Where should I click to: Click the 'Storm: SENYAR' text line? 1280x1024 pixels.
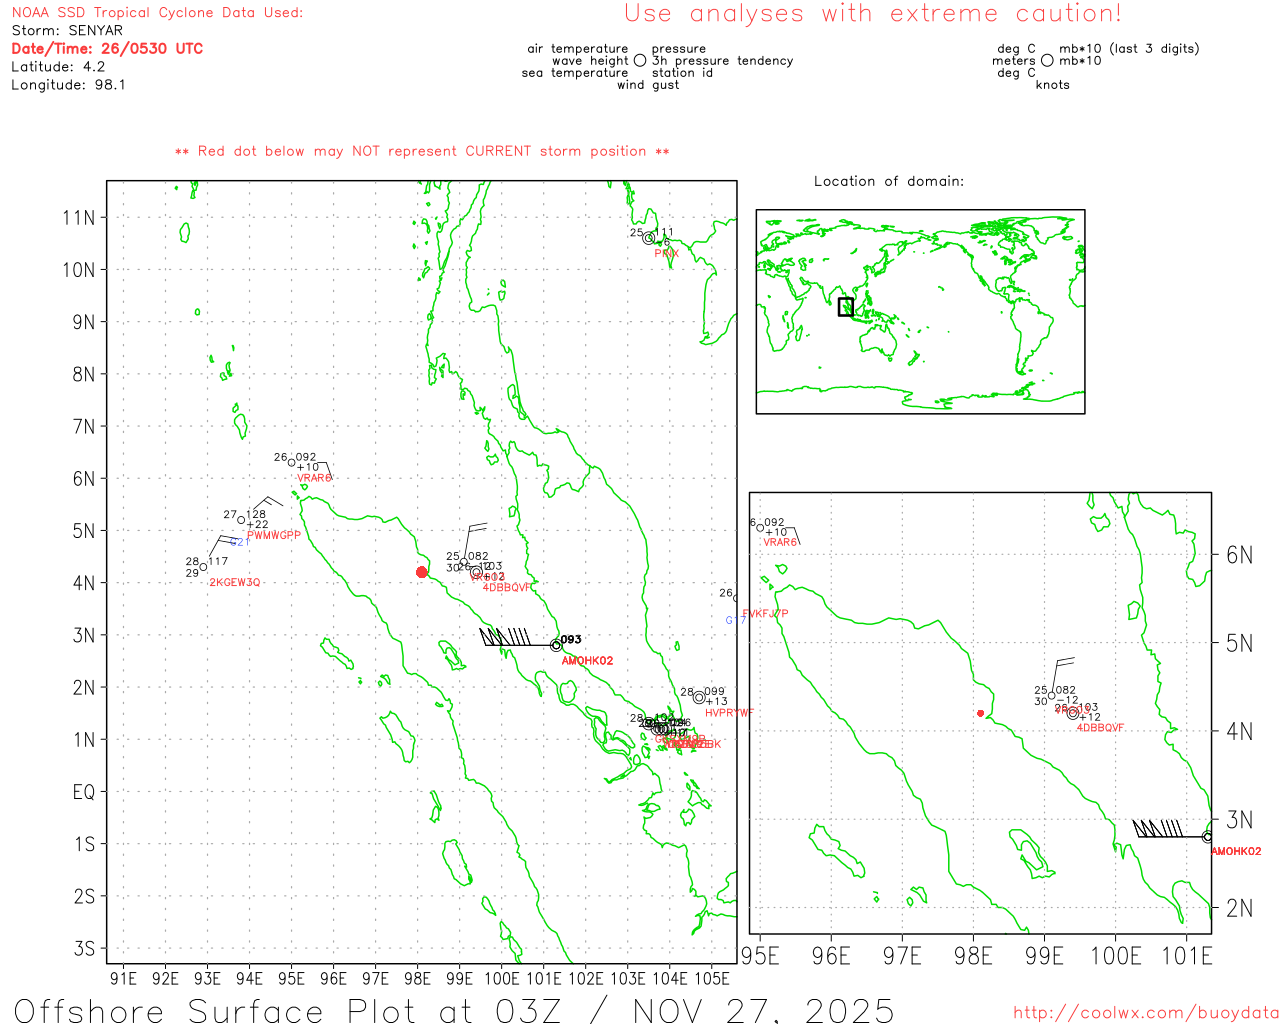coord(67,31)
